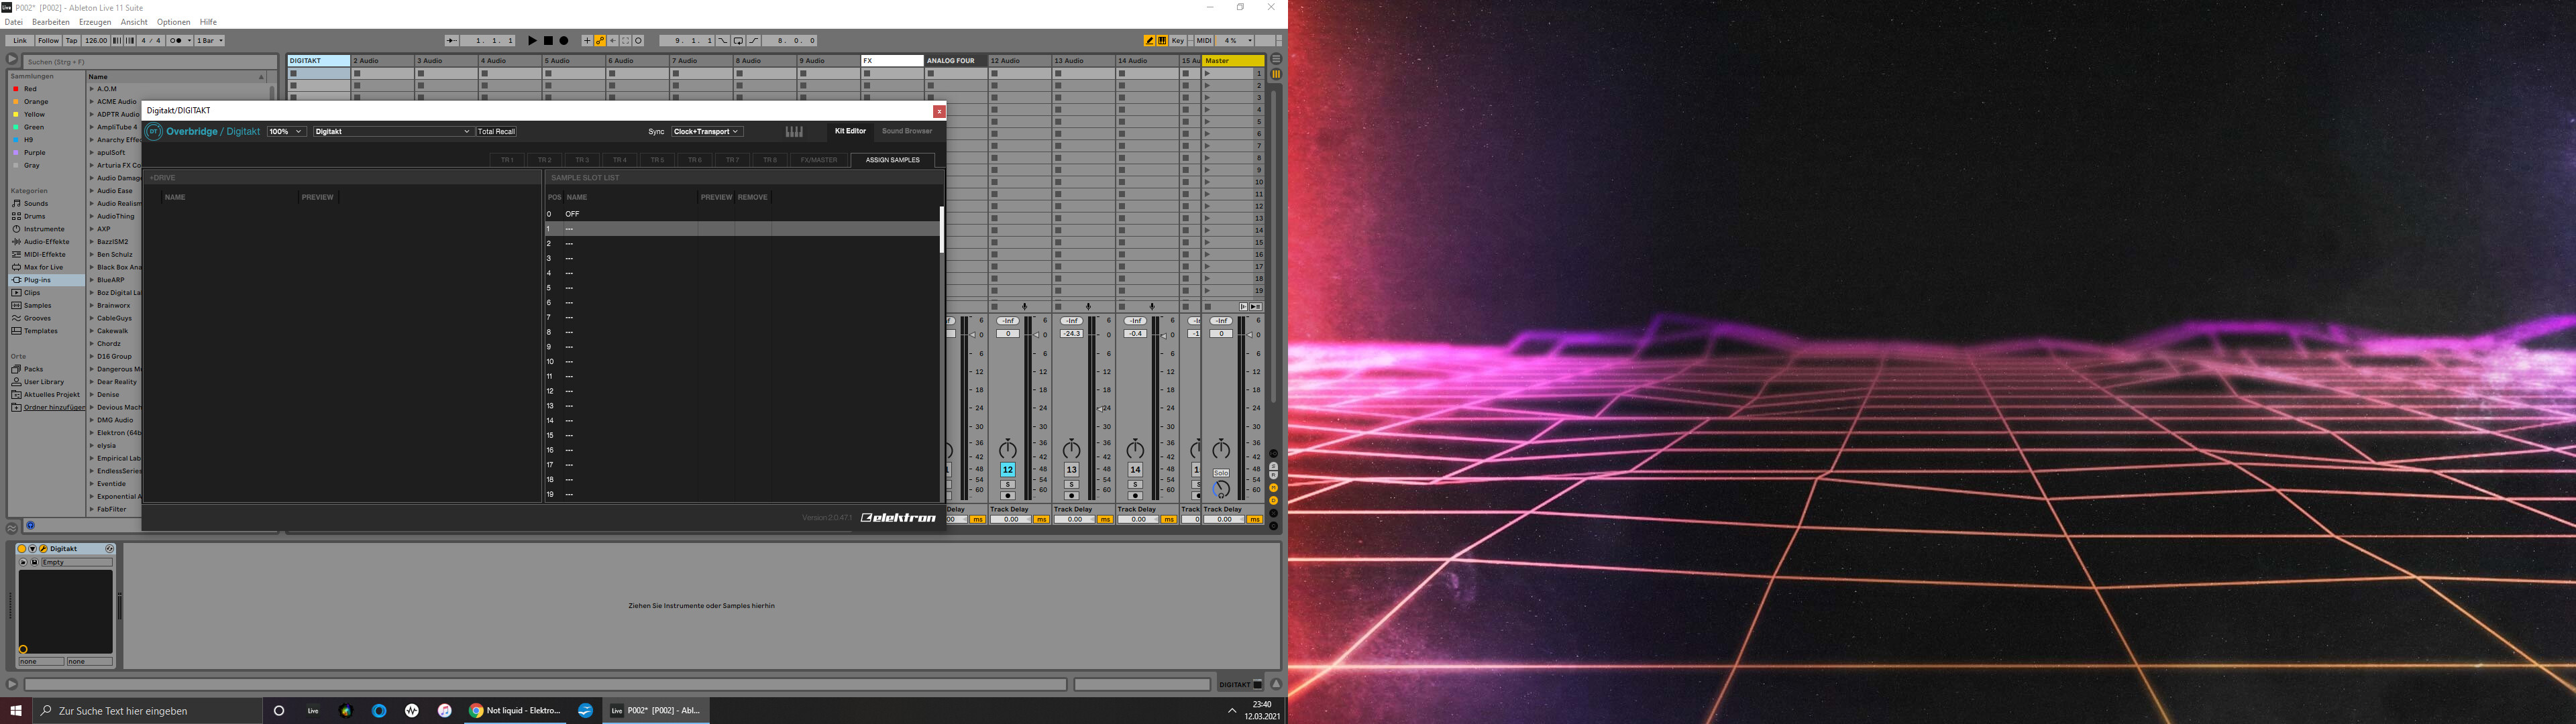Open the Clips category
Screen dimensions: 2576x724
coord(32,293)
